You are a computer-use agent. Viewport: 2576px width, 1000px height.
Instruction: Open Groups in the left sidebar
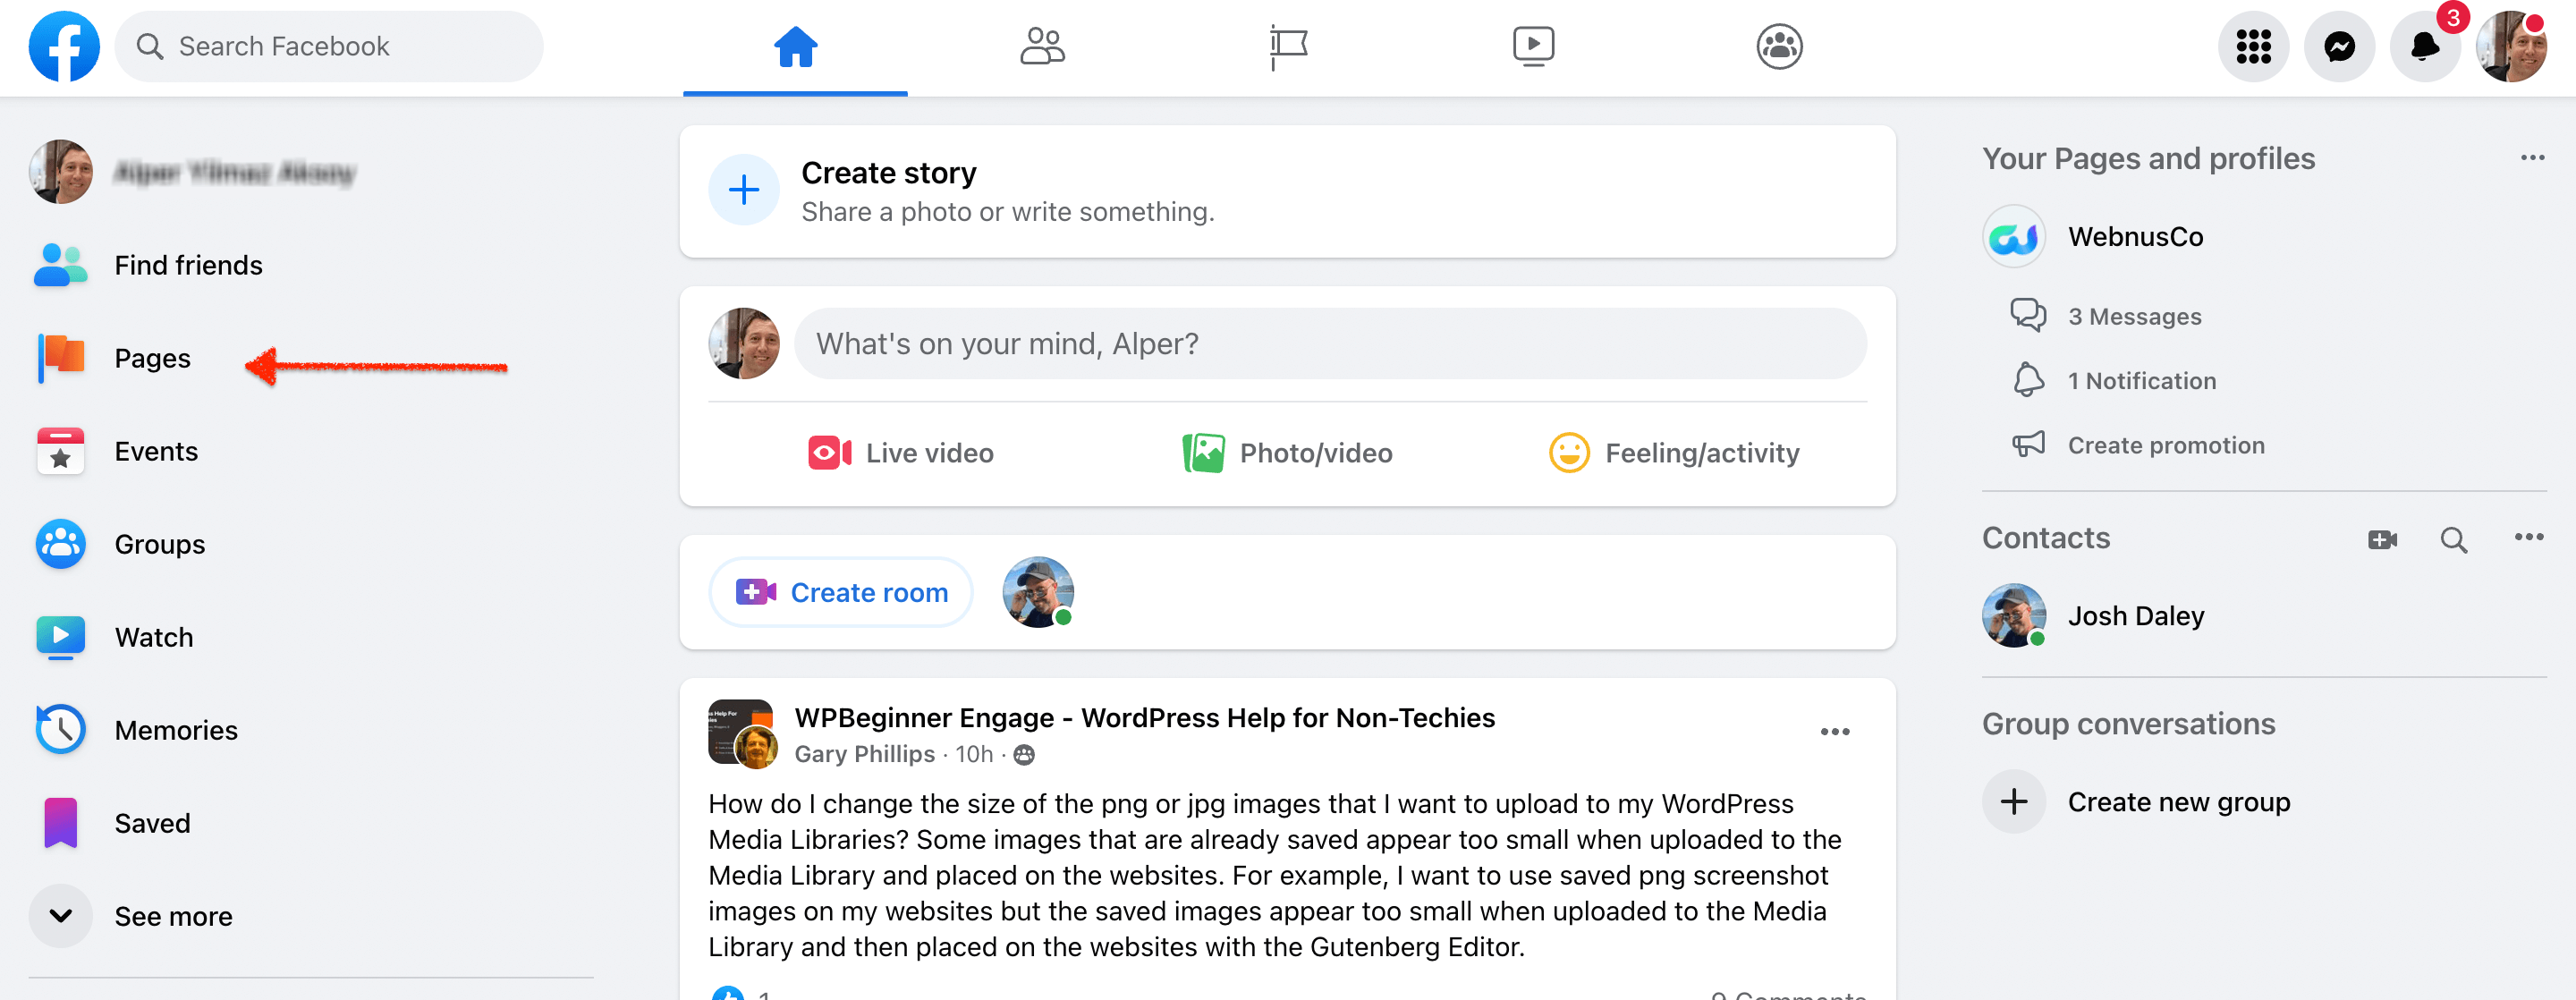[x=310, y=544]
